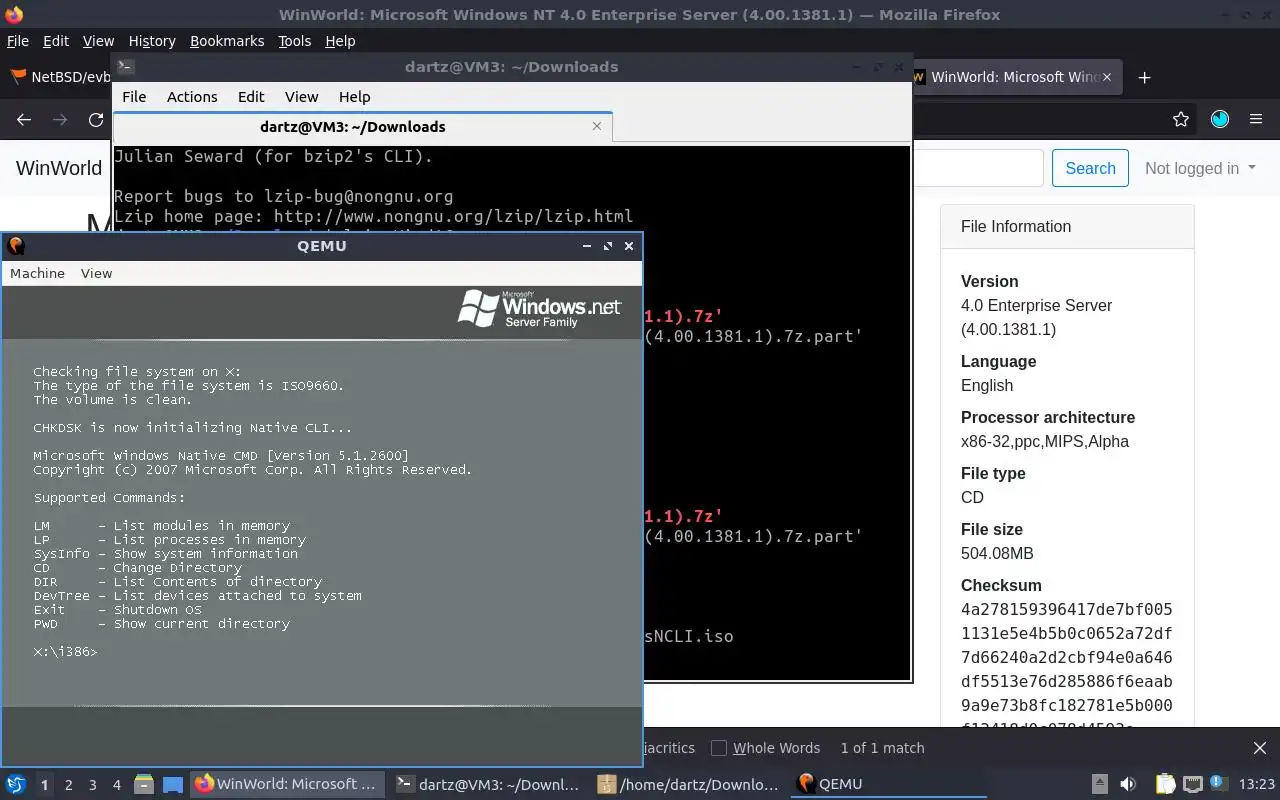Open Firefox application menu hamburger icon
Image resolution: width=1280 pixels, height=800 pixels.
[x=1256, y=119]
